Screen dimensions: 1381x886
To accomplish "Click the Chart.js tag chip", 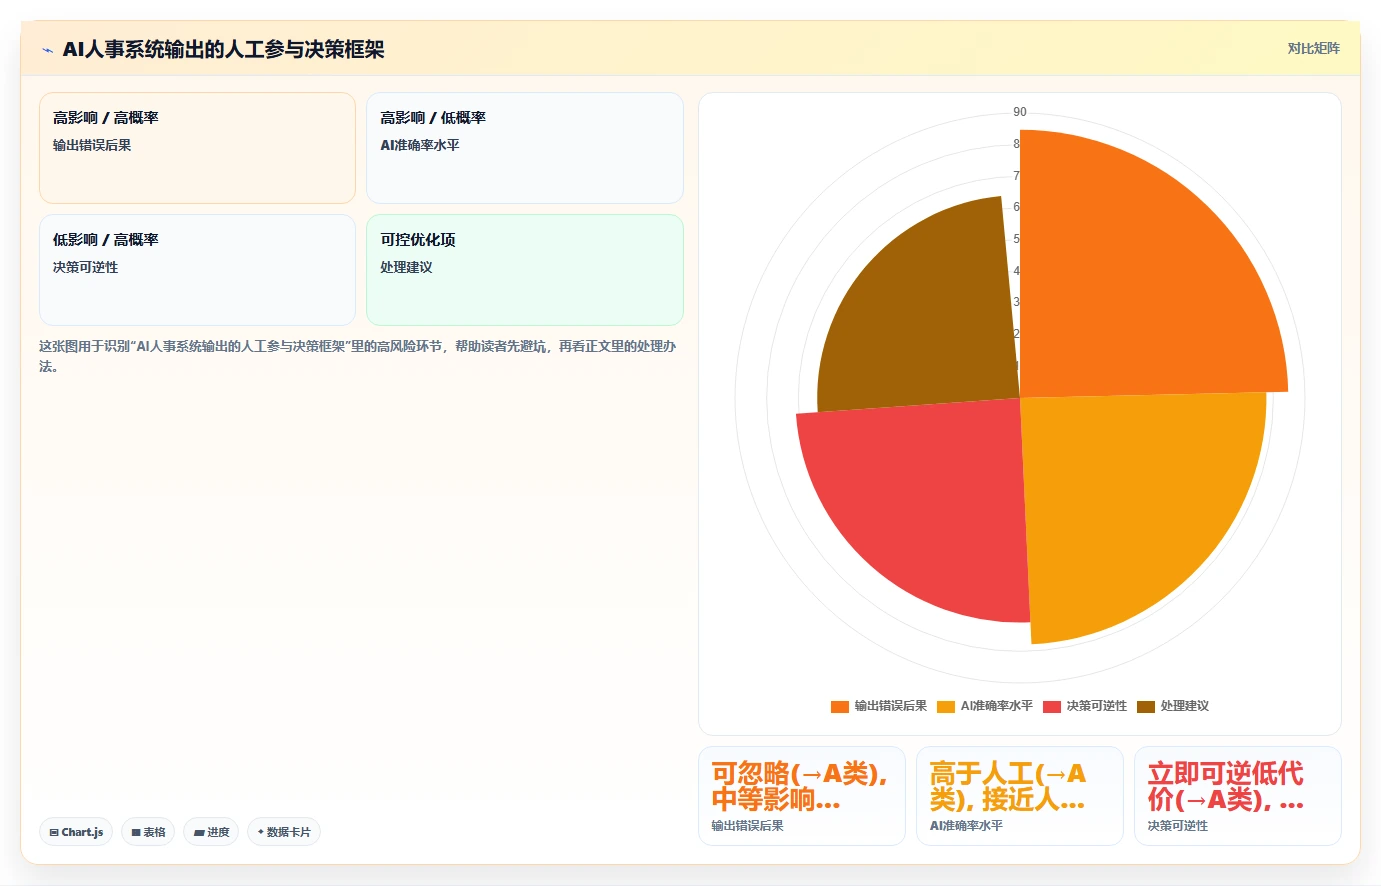I will pyautogui.click(x=76, y=832).
